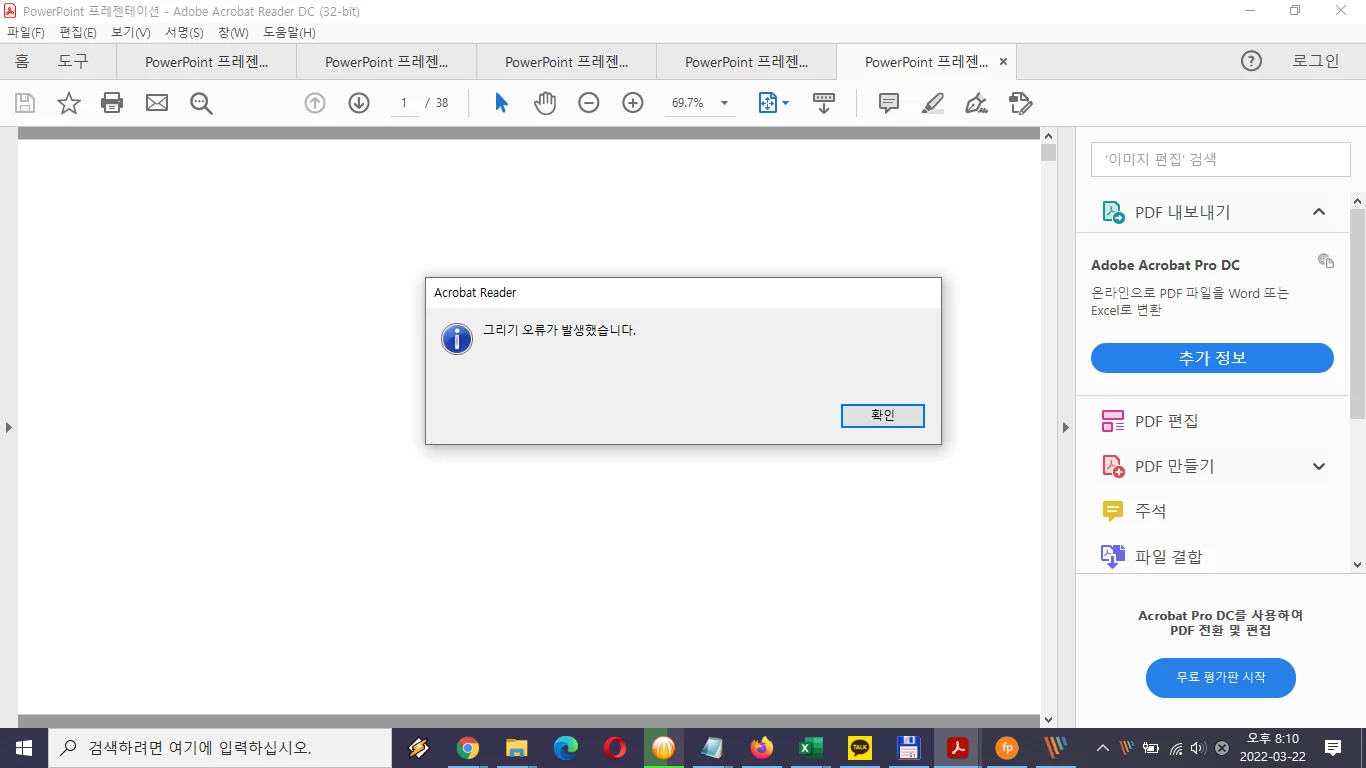Screen dimensions: 1366x768
Task: Click the save file icon
Action: (x=25, y=103)
